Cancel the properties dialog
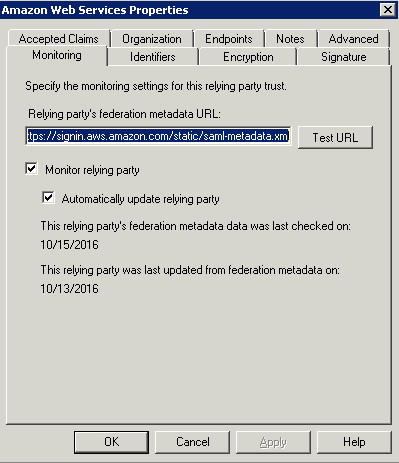 [x=193, y=442]
